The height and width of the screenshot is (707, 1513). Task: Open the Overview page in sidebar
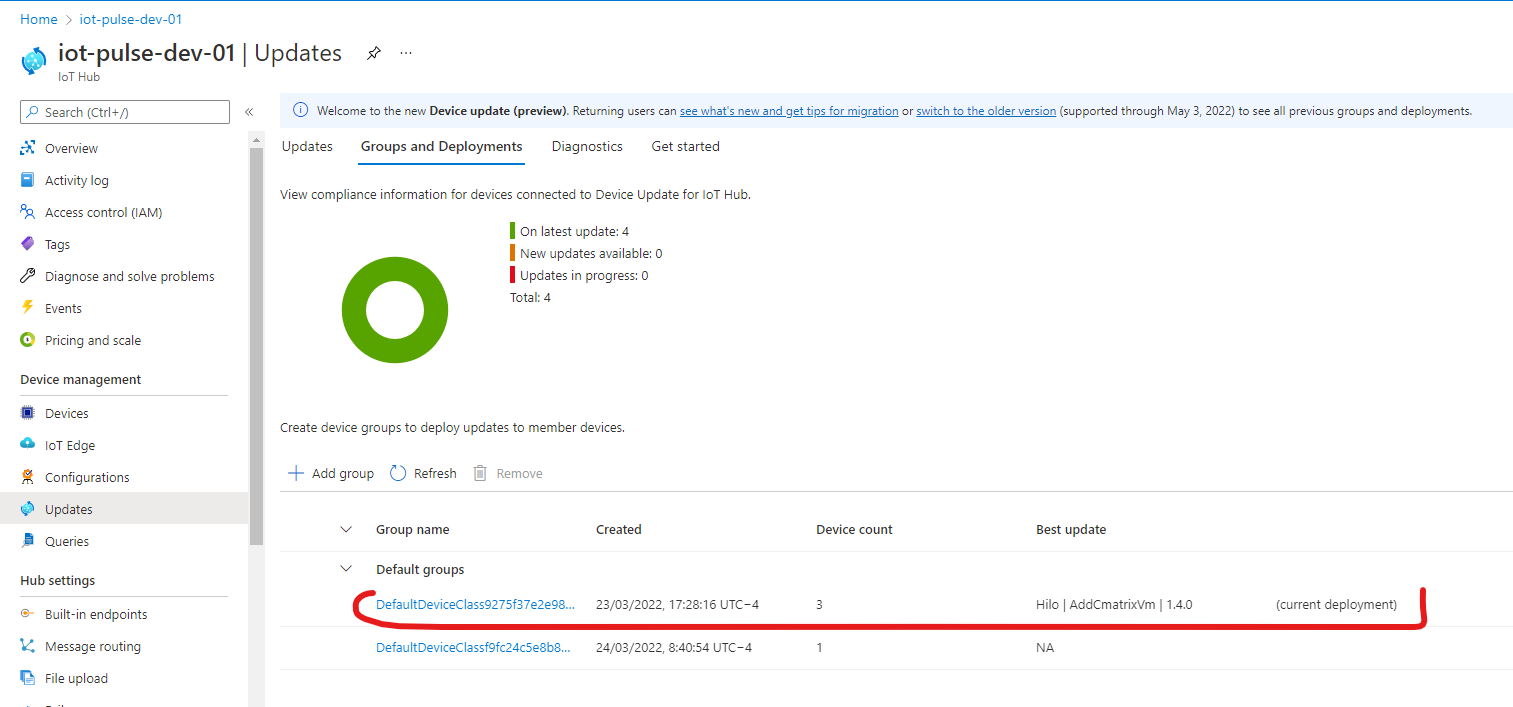tap(70, 148)
